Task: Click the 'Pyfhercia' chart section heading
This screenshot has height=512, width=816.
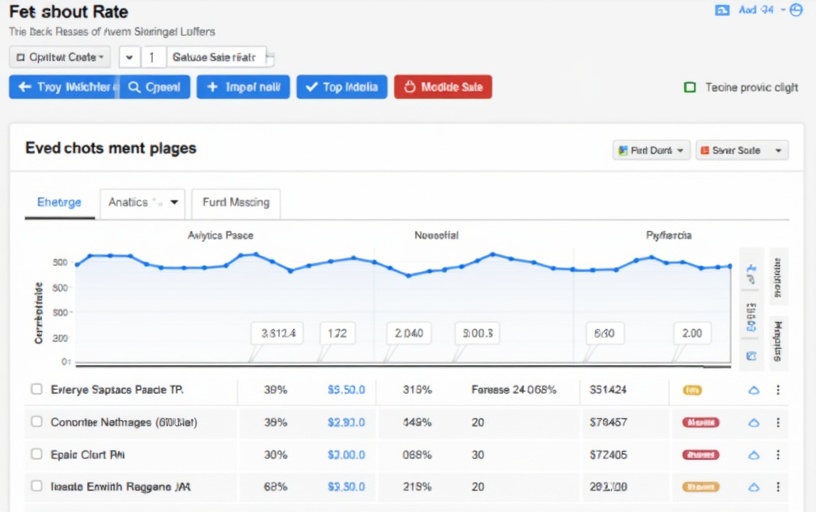Action: click(669, 235)
